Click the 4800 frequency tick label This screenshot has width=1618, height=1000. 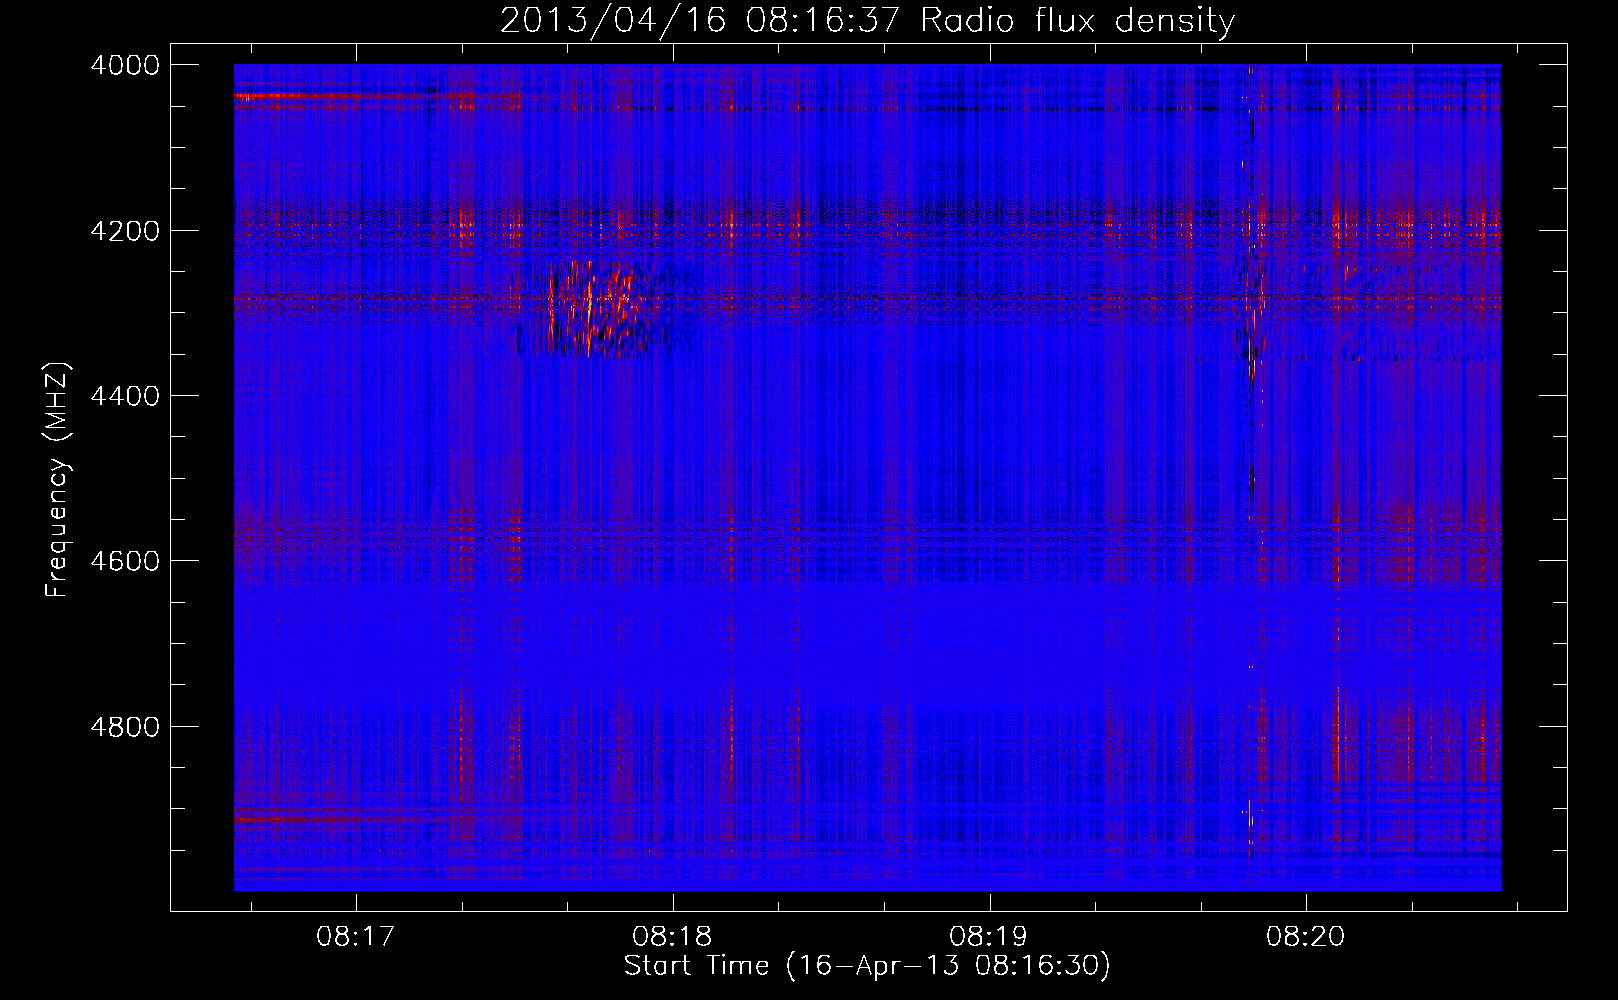(x=125, y=726)
